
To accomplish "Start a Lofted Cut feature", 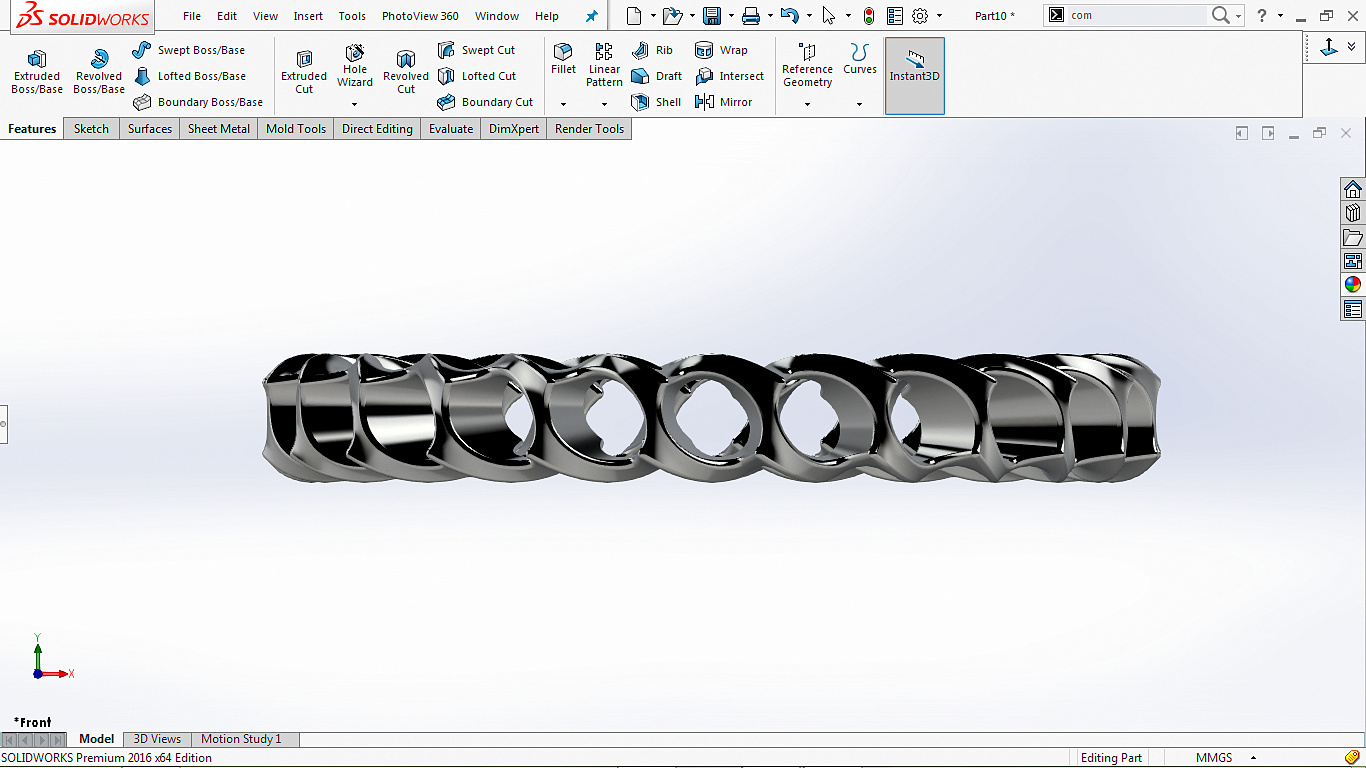I will pos(476,76).
